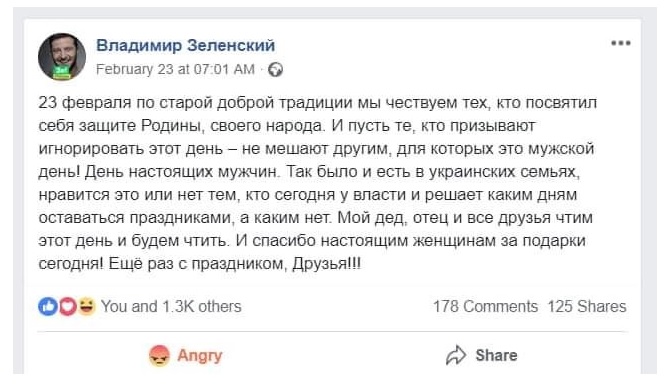Open the three-dot post options menu
671x392 pixels.
pos(621,43)
